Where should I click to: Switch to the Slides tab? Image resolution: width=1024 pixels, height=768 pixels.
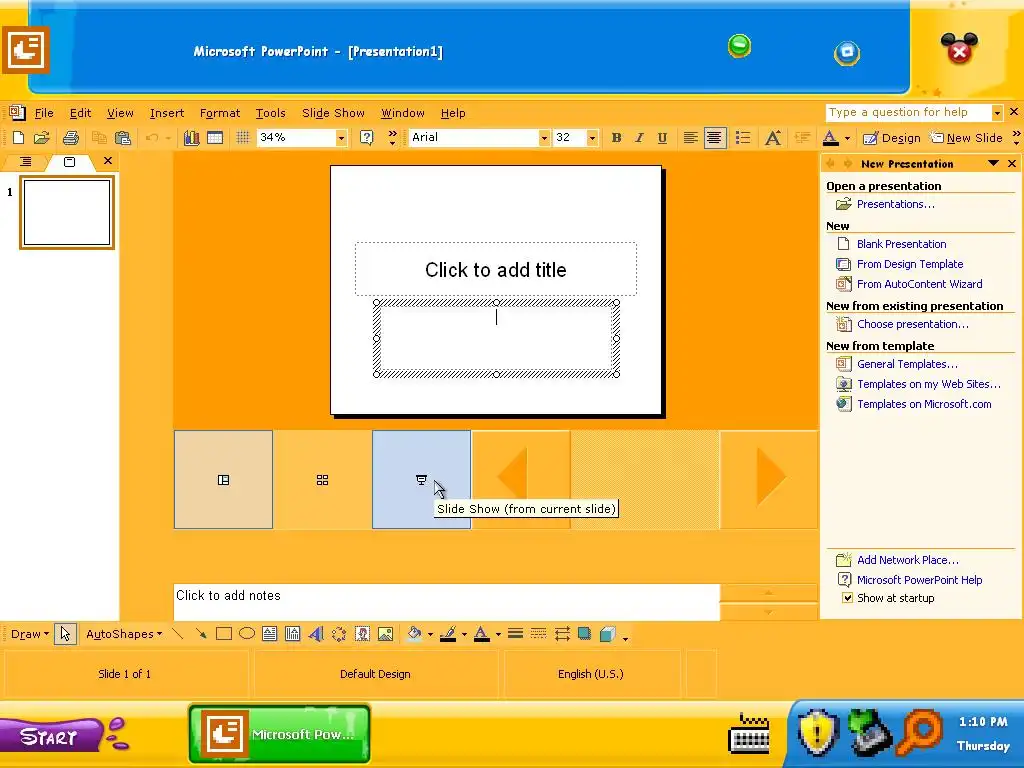[x=69, y=161]
